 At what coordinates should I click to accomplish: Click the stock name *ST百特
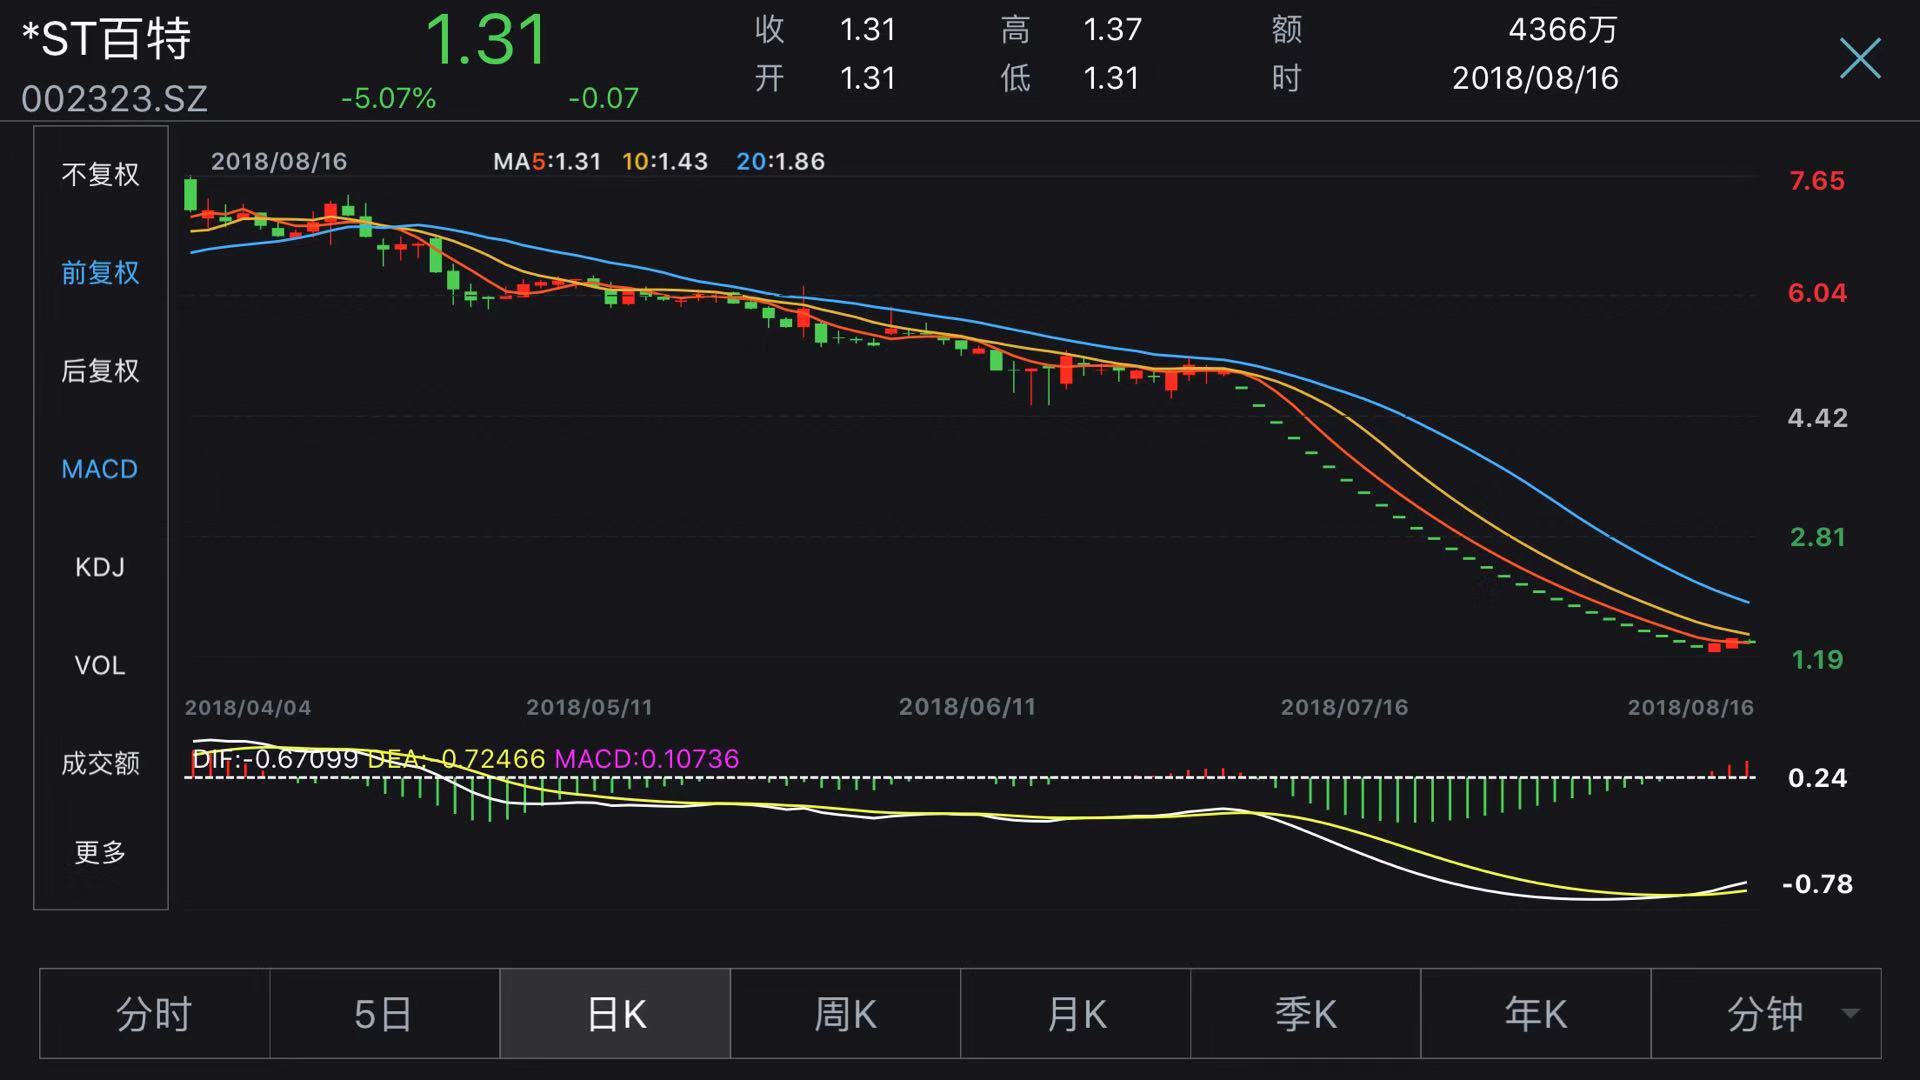(106, 40)
